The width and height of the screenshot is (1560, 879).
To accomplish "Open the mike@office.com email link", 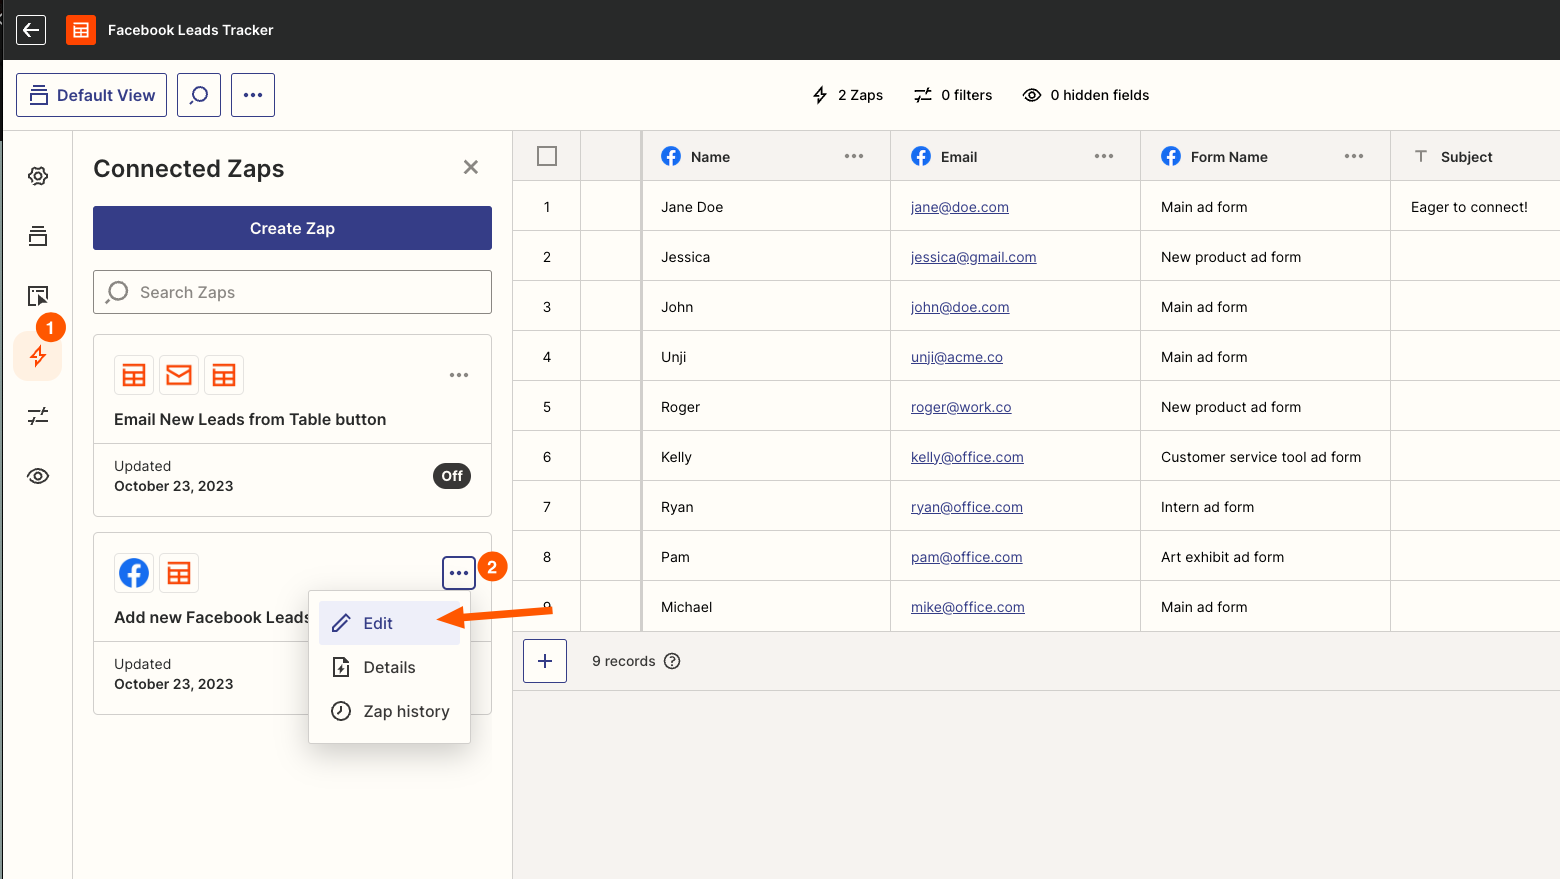I will 968,607.
